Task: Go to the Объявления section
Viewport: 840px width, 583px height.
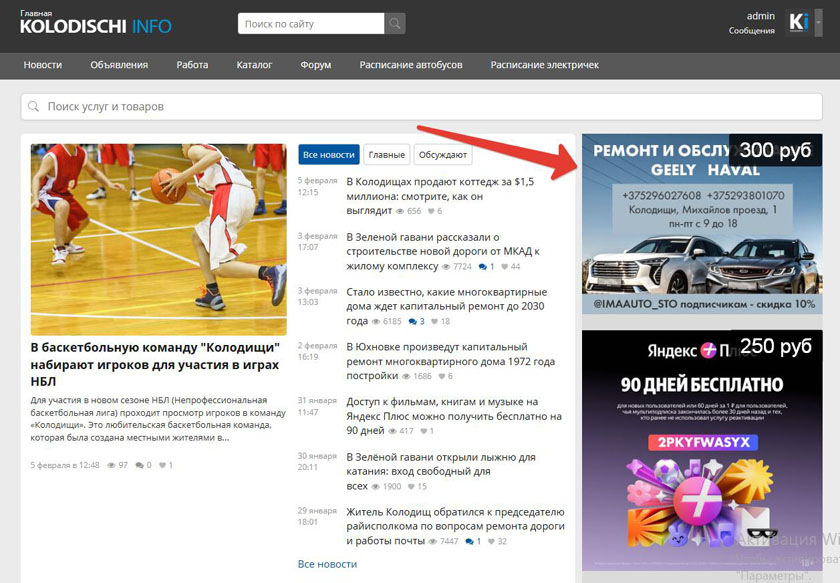Action: 119,65
